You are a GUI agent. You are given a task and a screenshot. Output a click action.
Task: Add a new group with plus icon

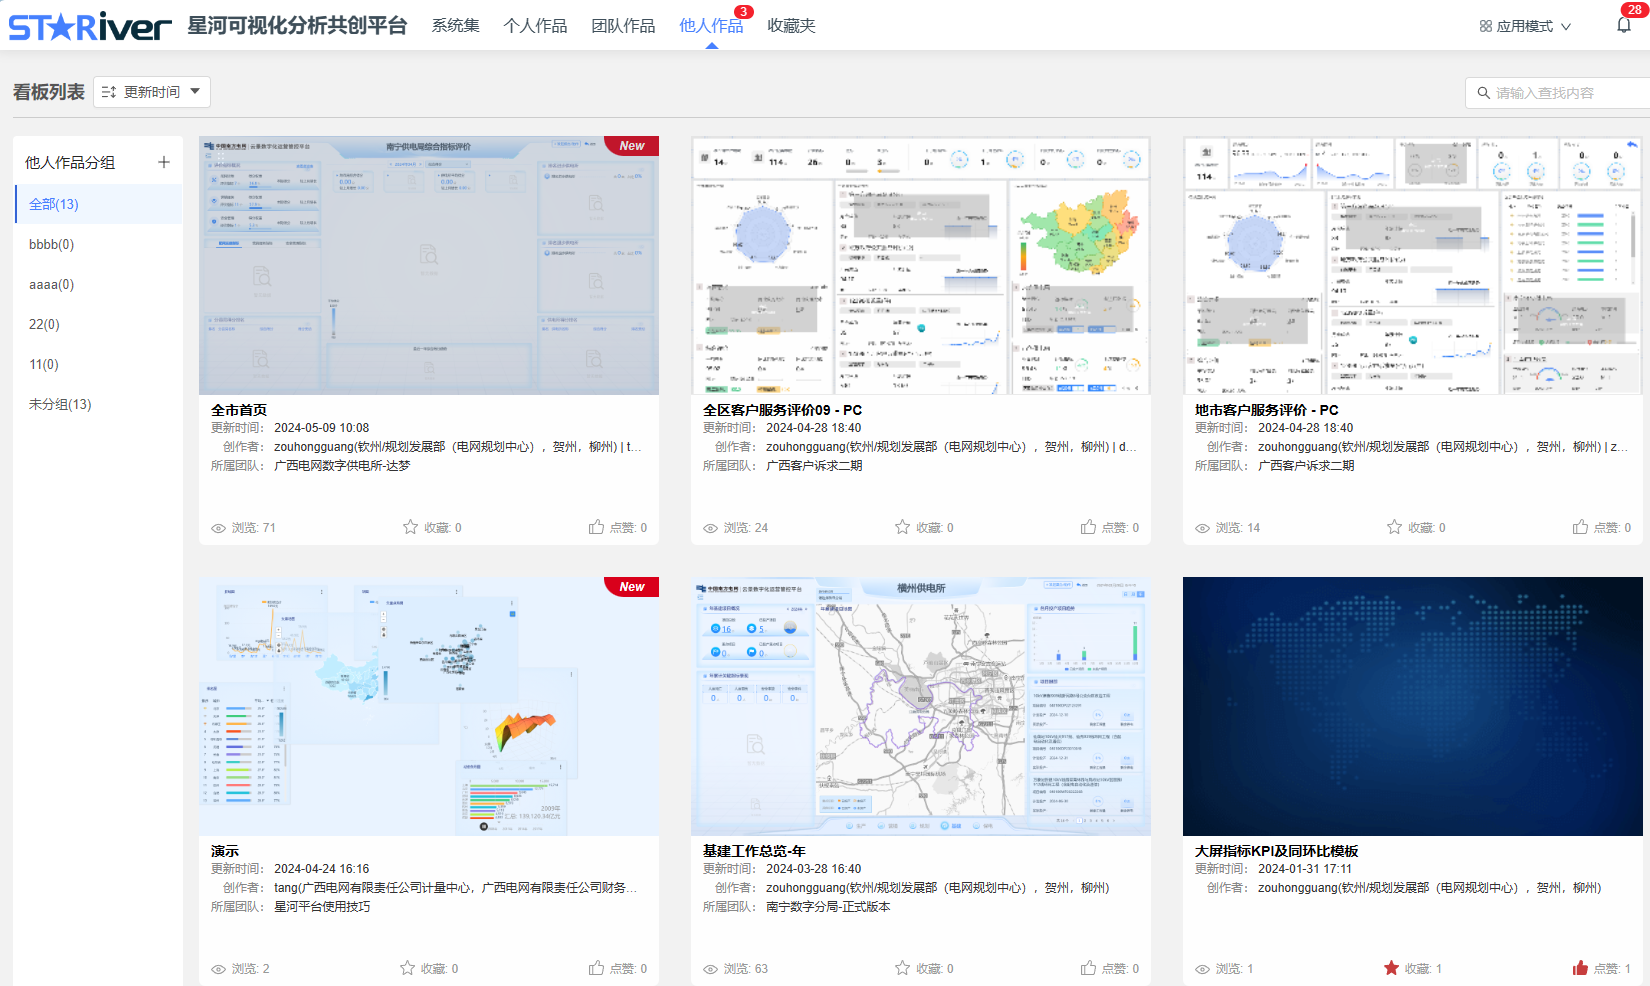(164, 162)
